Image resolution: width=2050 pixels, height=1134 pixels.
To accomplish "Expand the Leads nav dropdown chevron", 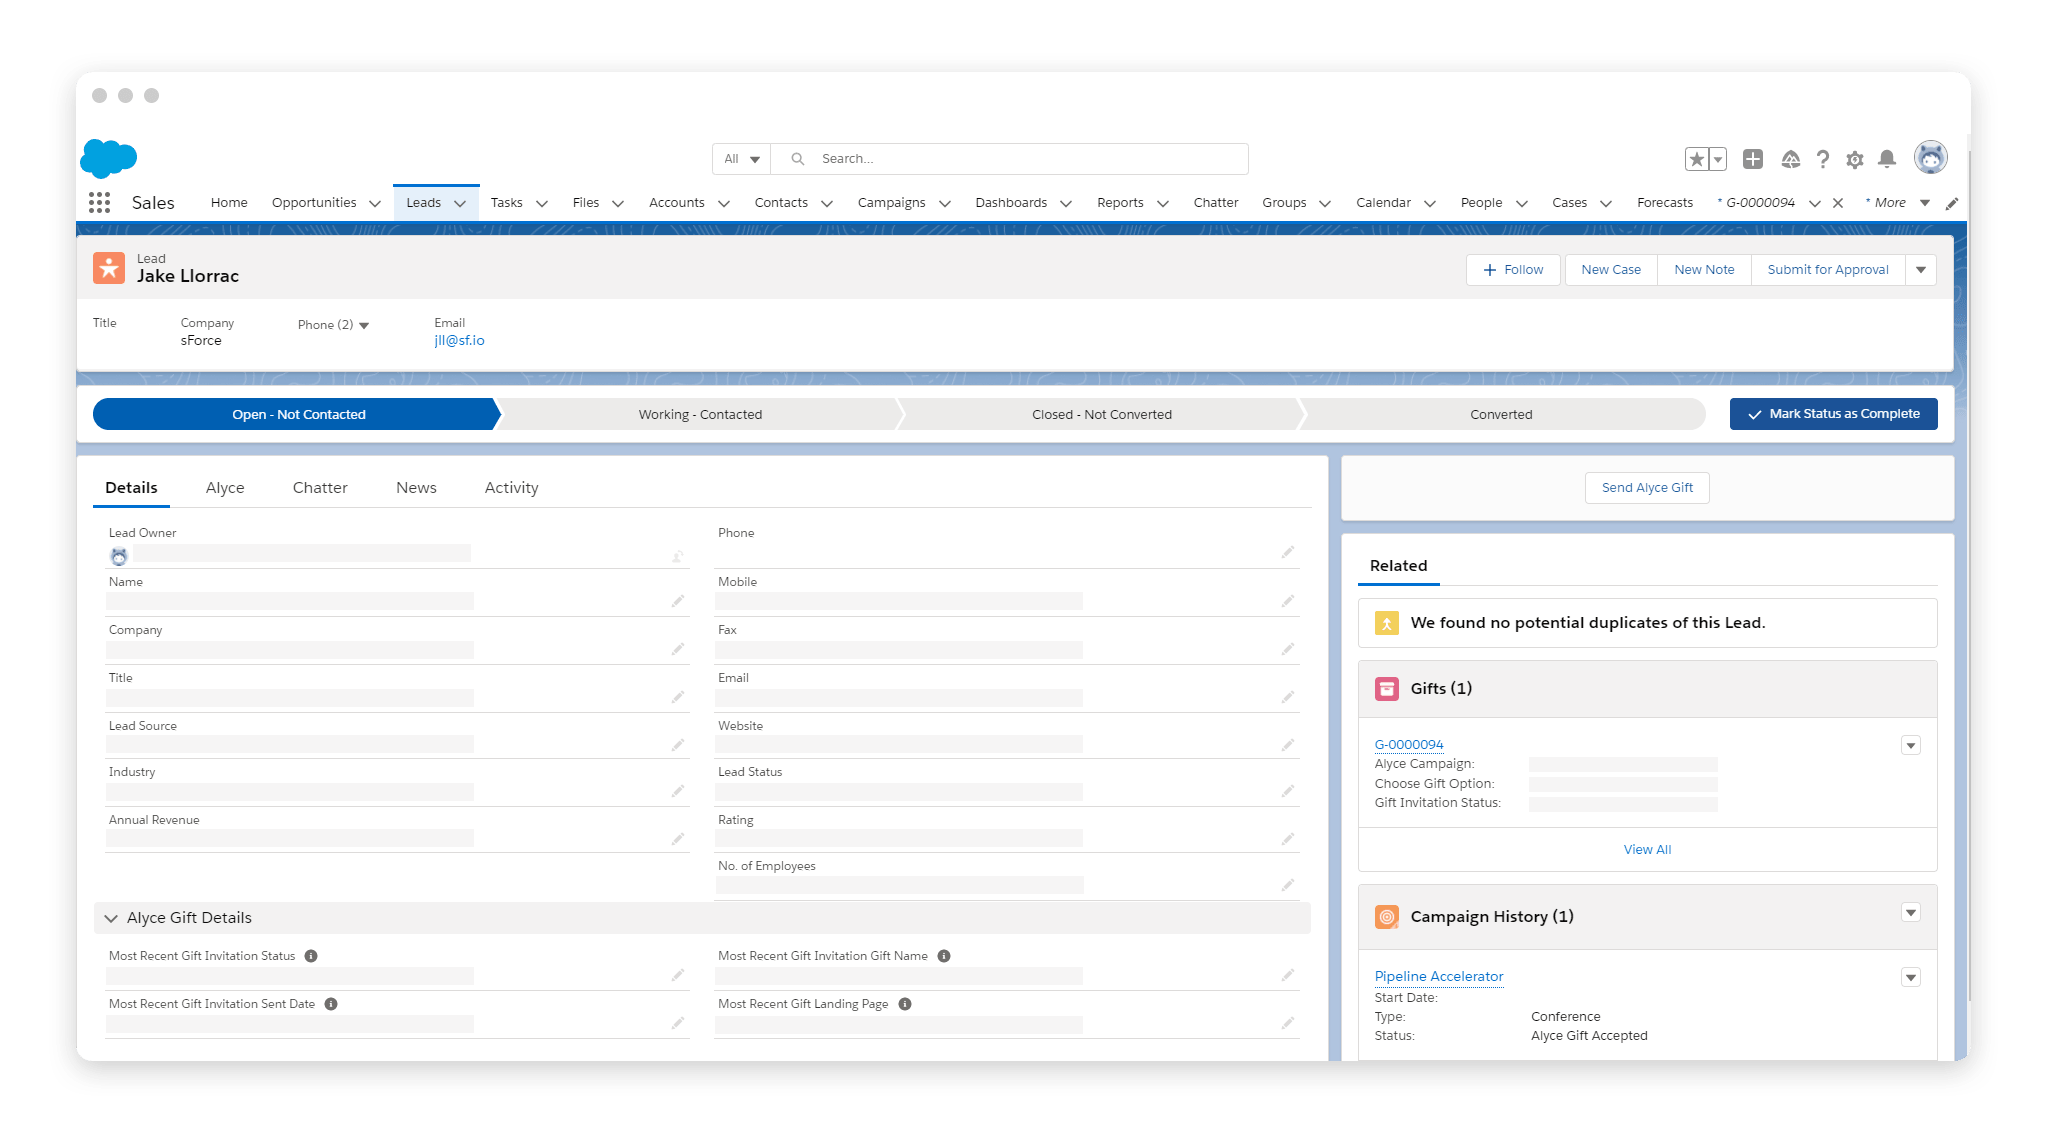I will 460,203.
